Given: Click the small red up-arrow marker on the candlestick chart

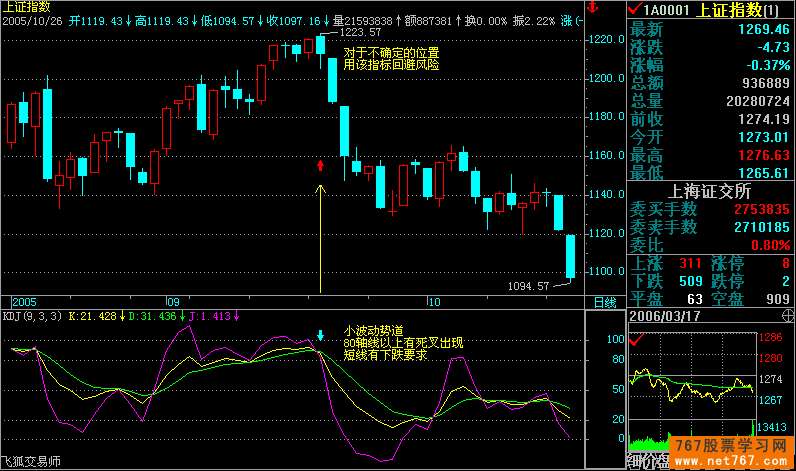Looking at the screenshot, I should tap(320, 164).
